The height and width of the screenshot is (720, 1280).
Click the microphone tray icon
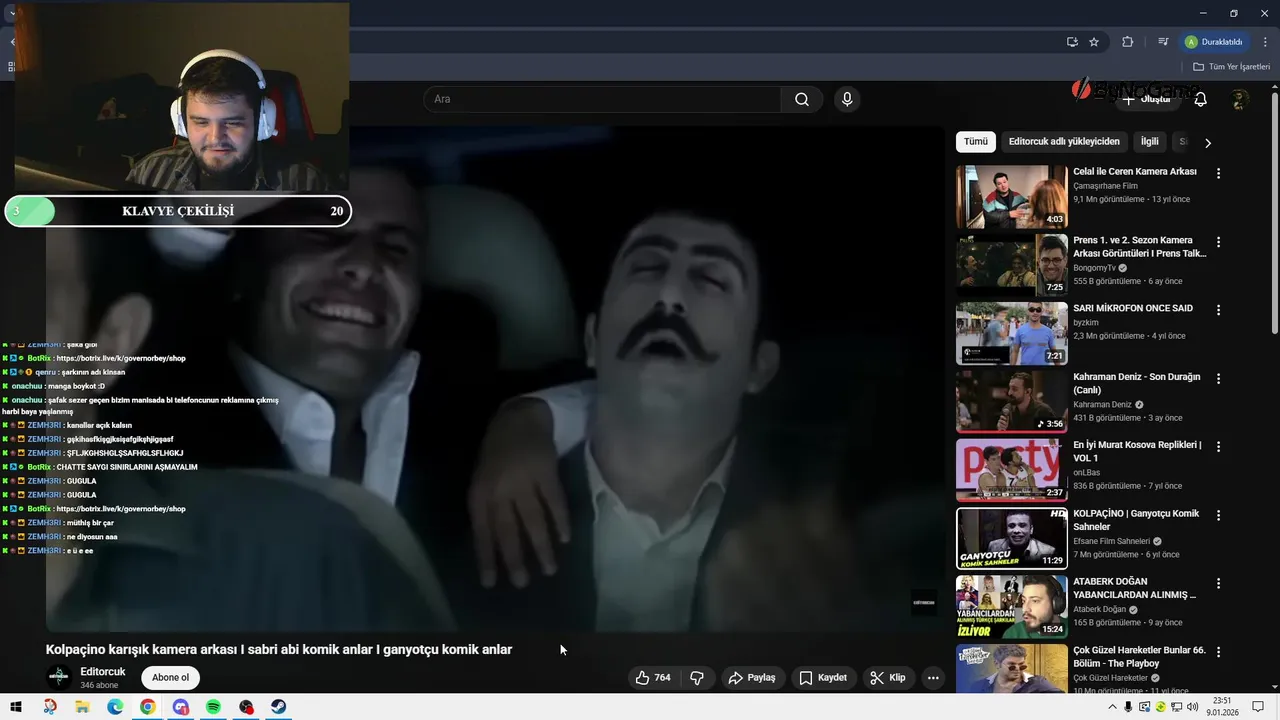(x=1128, y=707)
